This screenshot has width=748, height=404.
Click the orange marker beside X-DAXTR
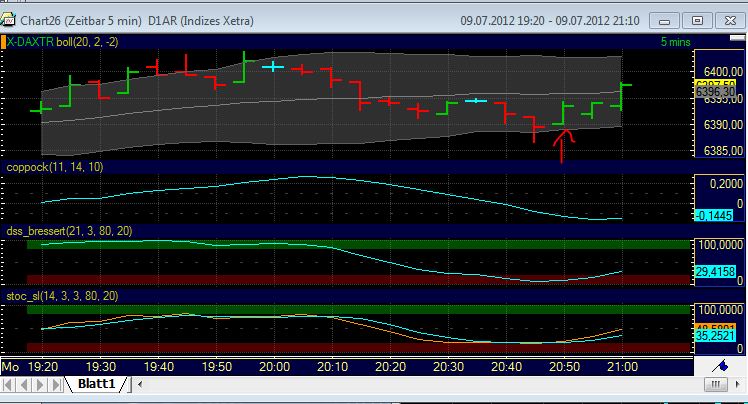coord(3,42)
